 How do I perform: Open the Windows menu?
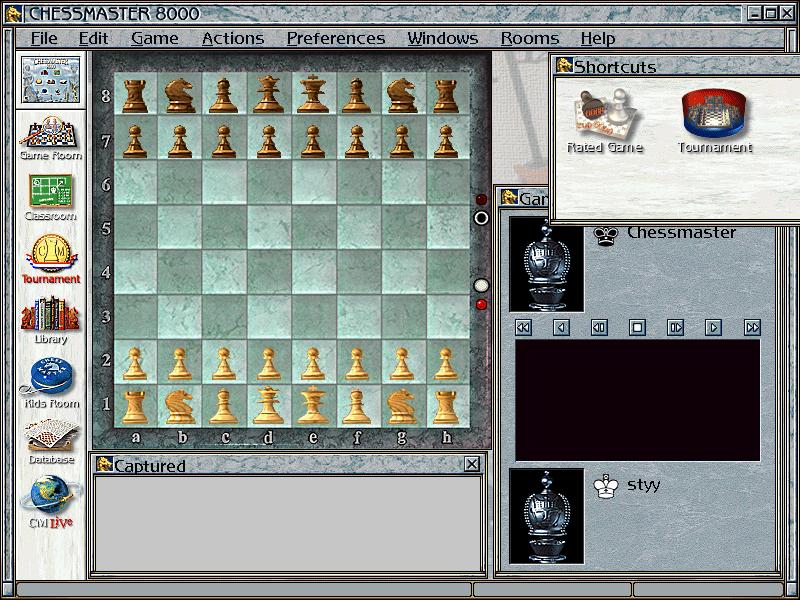coord(443,38)
